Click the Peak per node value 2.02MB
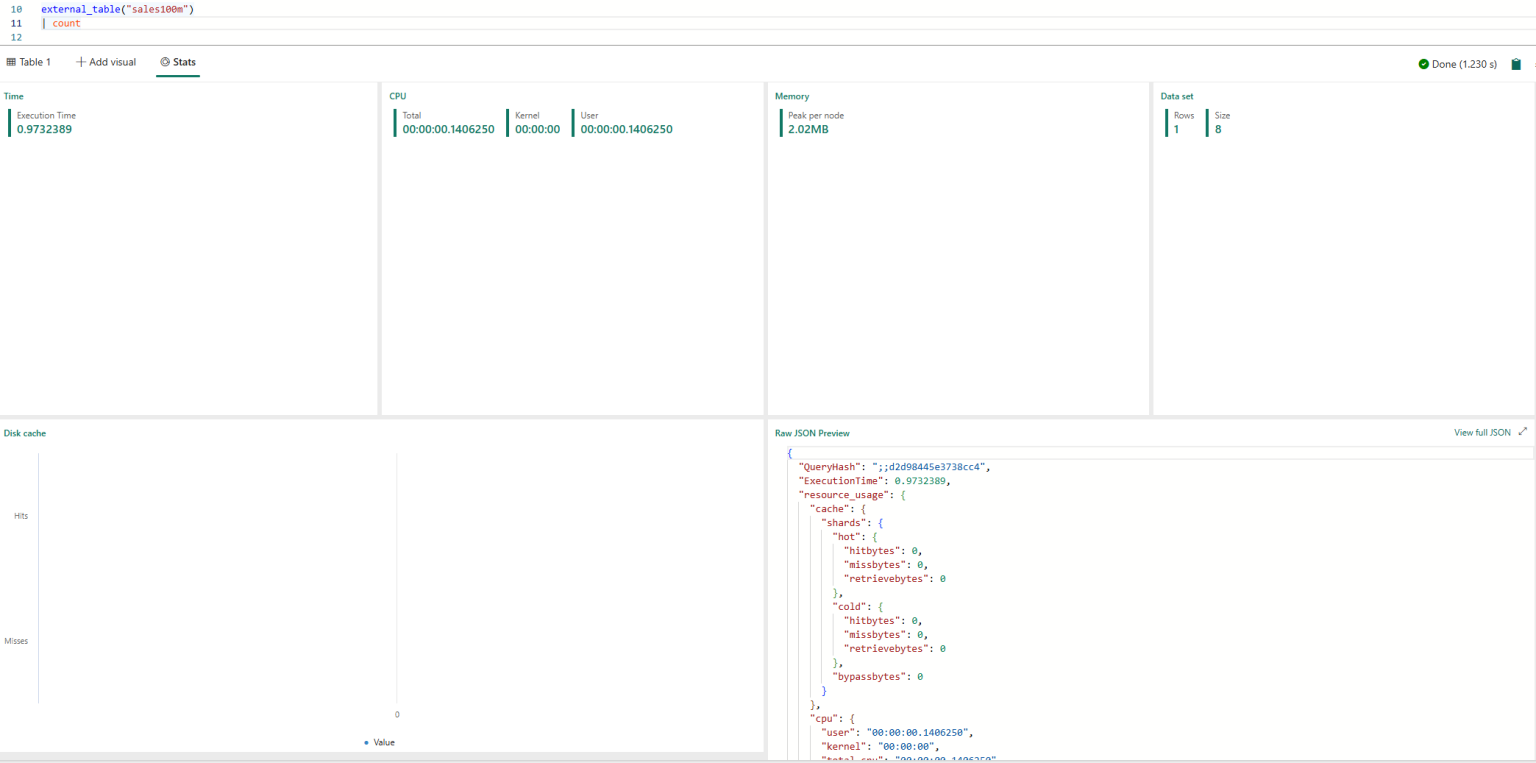The height and width of the screenshot is (763, 1536). click(x=808, y=129)
